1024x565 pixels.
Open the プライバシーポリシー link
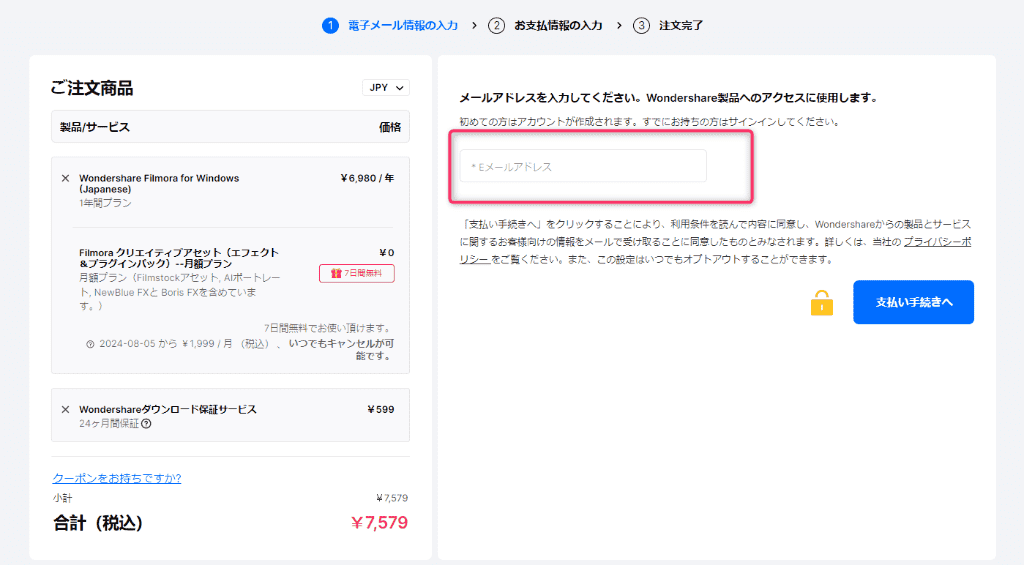click(937, 243)
